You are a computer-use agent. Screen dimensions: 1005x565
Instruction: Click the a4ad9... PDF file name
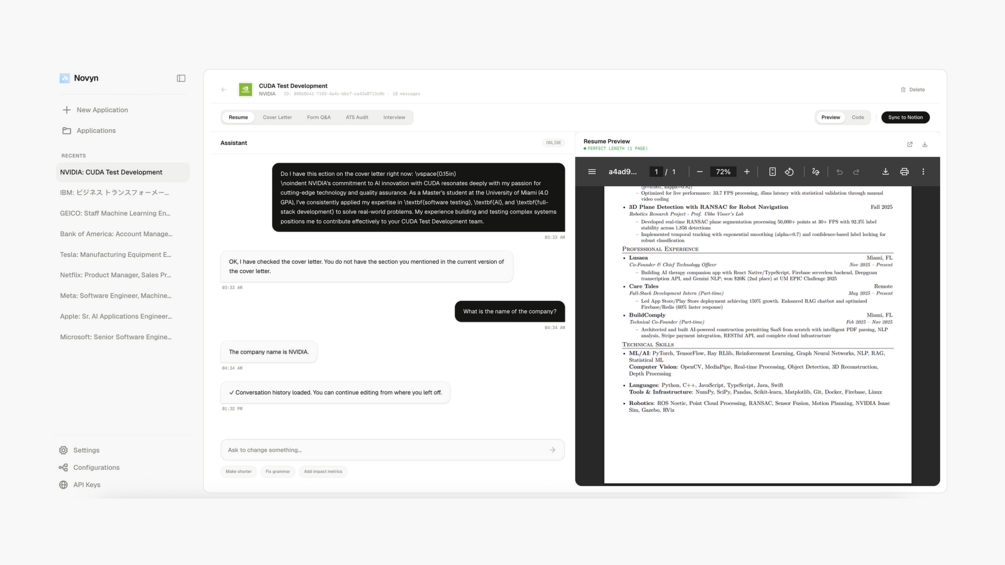pos(622,172)
